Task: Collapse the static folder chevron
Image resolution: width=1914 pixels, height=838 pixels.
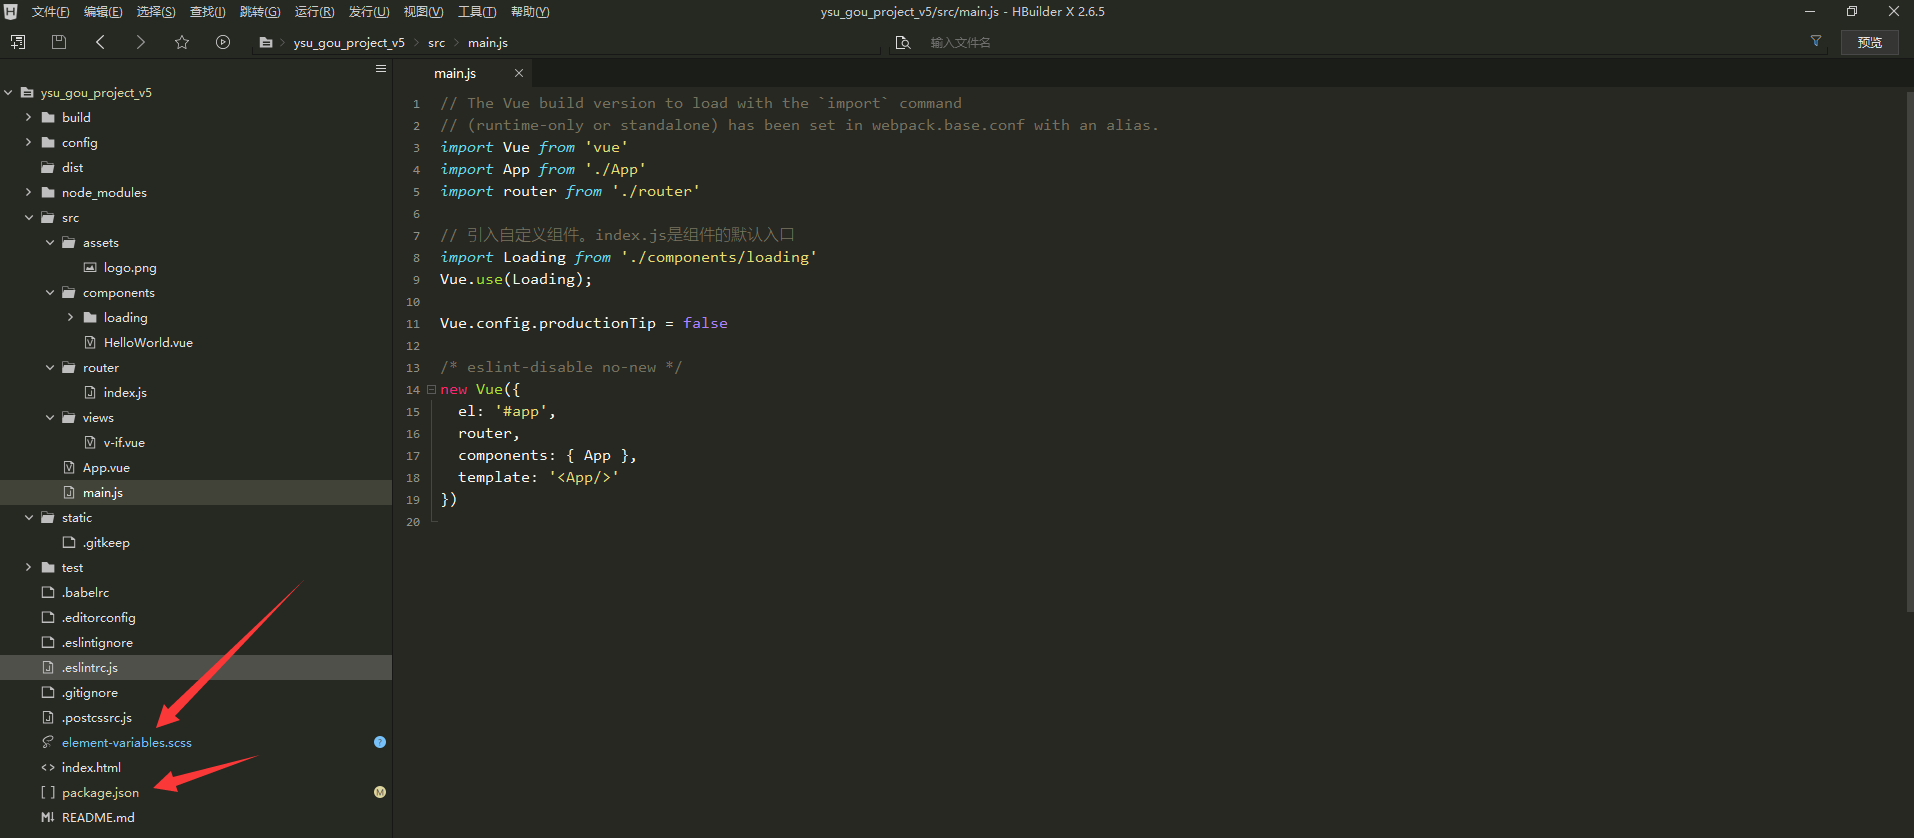Action: [29, 517]
